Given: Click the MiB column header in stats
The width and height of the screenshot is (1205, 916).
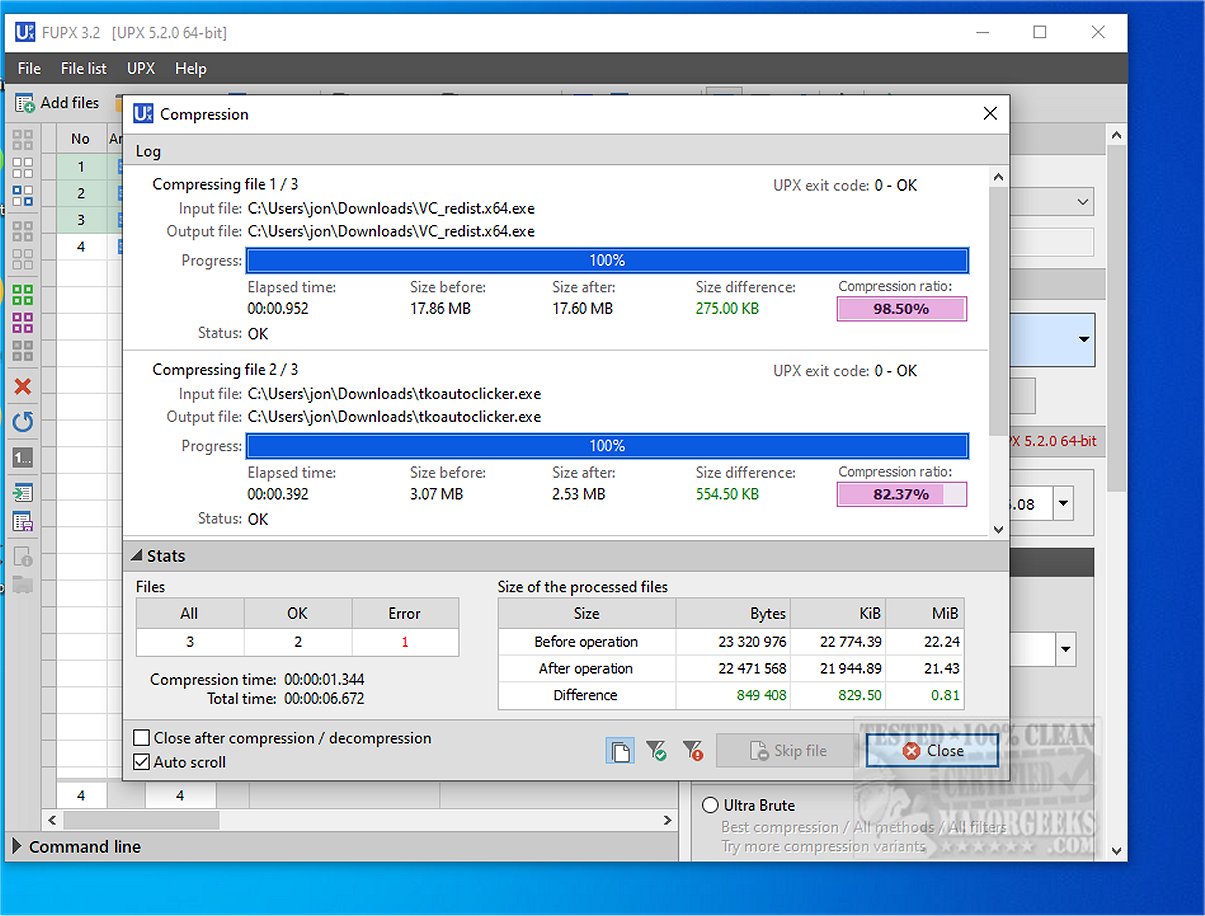Looking at the screenshot, I should pyautogui.click(x=925, y=614).
